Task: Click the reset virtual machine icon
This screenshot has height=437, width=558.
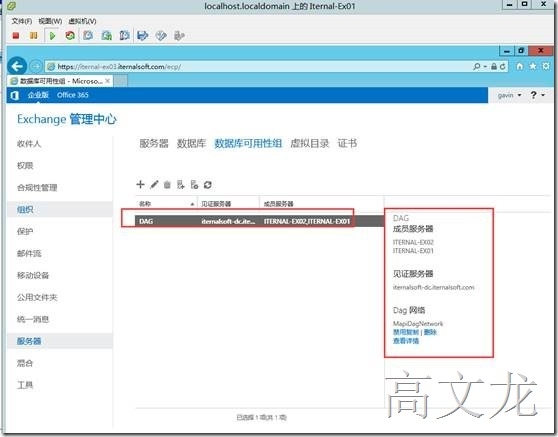Action: click(70, 36)
